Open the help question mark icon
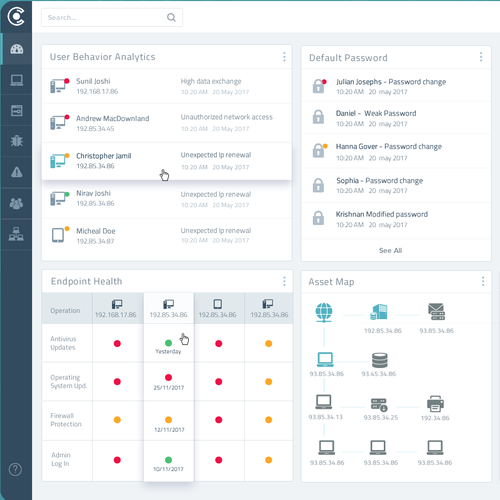This screenshot has height=500, width=500. pos(15,470)
